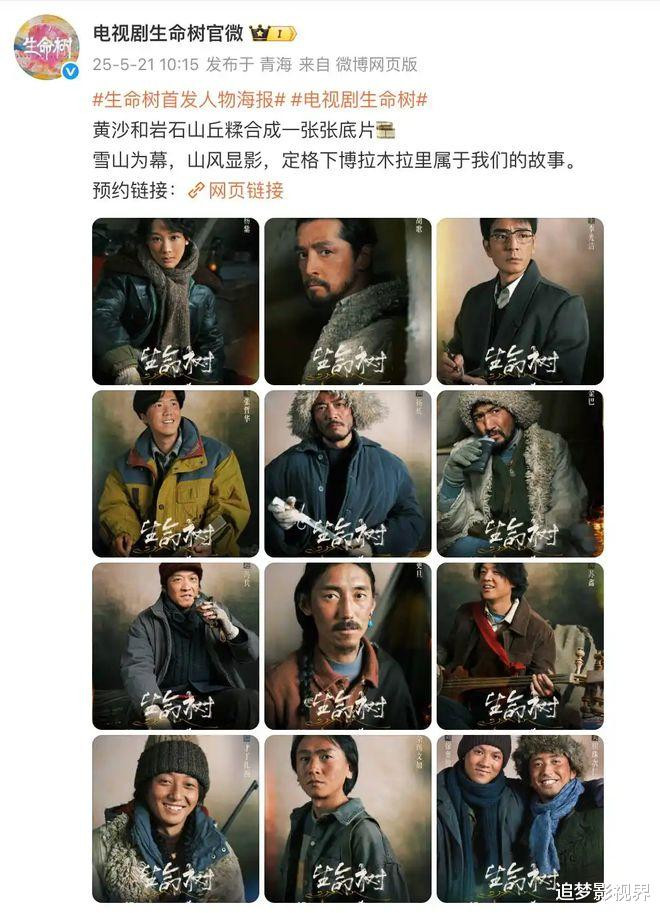This screenshot has height=913, width=660.
Task: Click the 微博网页版 source text
Action: point(376,65)
